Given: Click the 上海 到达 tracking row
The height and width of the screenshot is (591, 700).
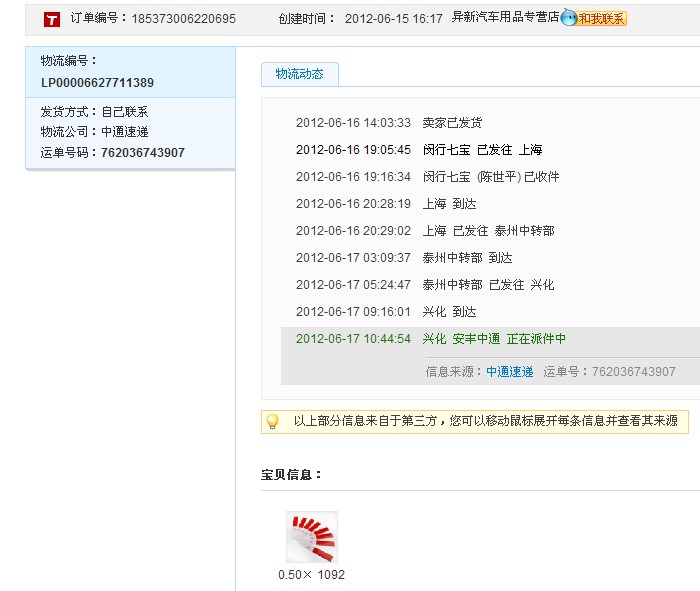Looking at the screenshot, I should 386,204.
